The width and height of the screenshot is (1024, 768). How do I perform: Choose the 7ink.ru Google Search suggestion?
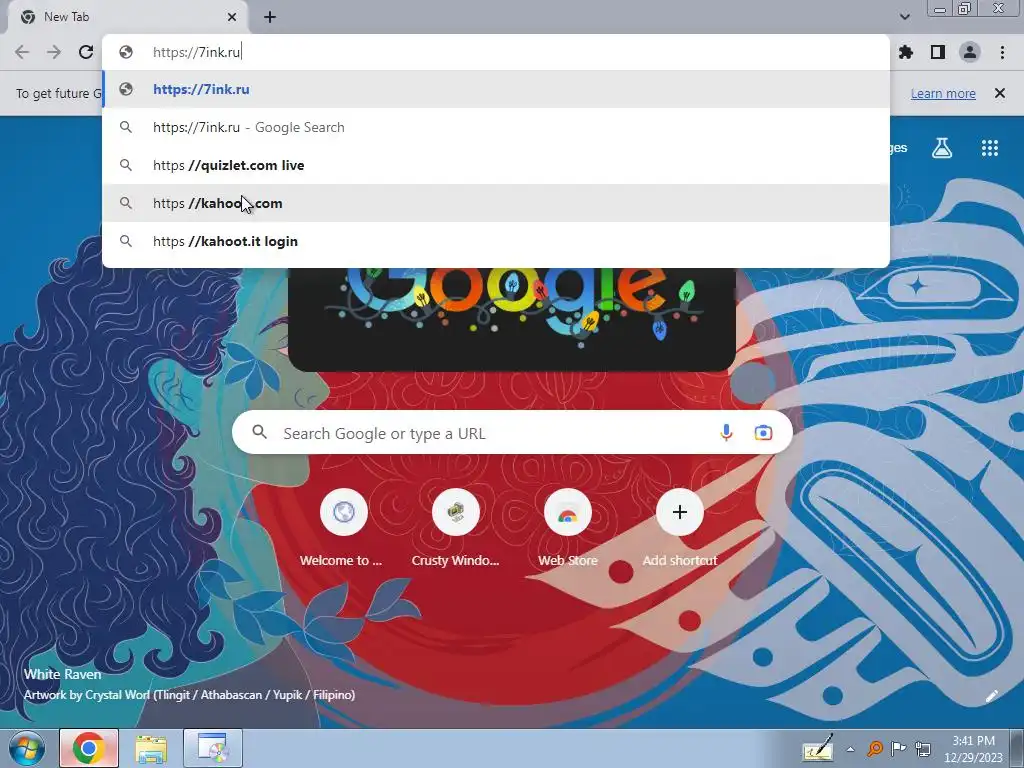(496, 127)
